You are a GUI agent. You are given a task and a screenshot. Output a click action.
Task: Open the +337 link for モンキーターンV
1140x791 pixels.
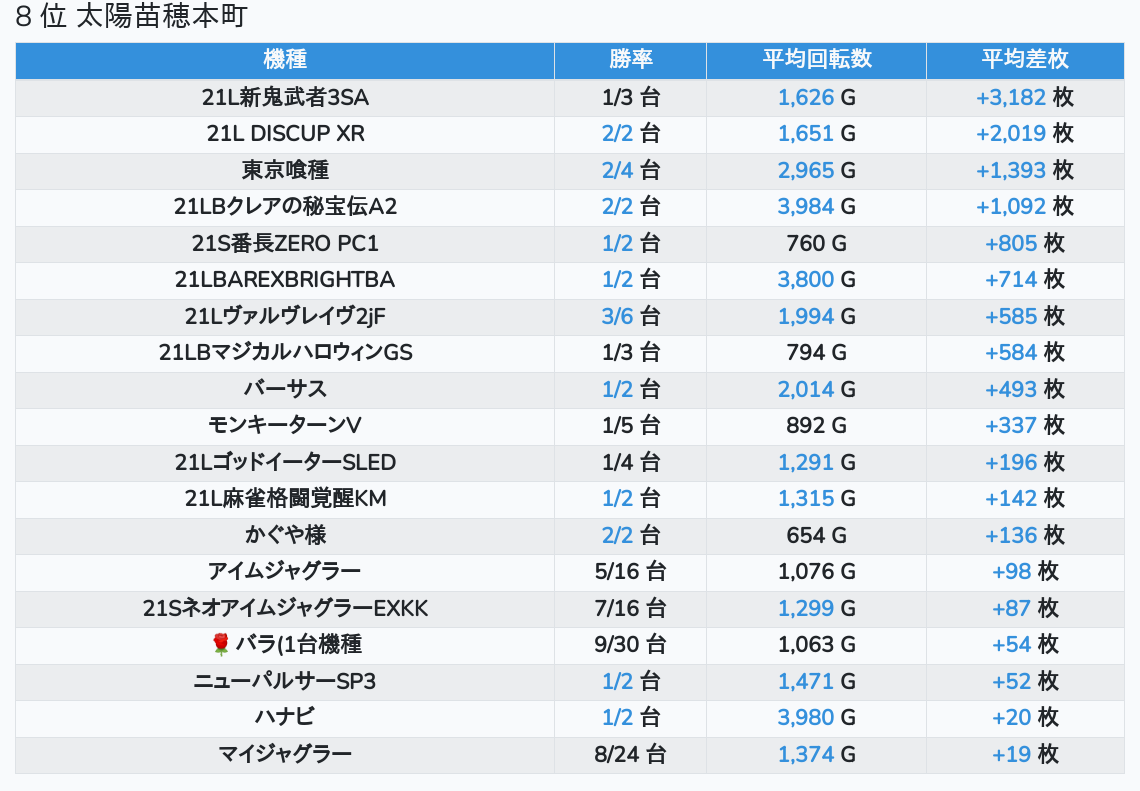[1011, 425]
